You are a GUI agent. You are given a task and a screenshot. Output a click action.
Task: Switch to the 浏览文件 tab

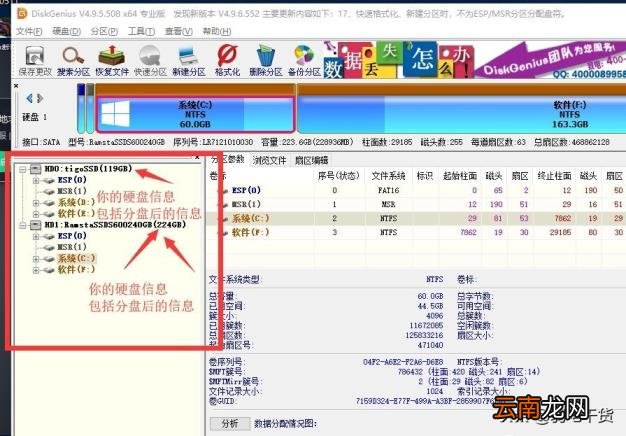point(269,161)
